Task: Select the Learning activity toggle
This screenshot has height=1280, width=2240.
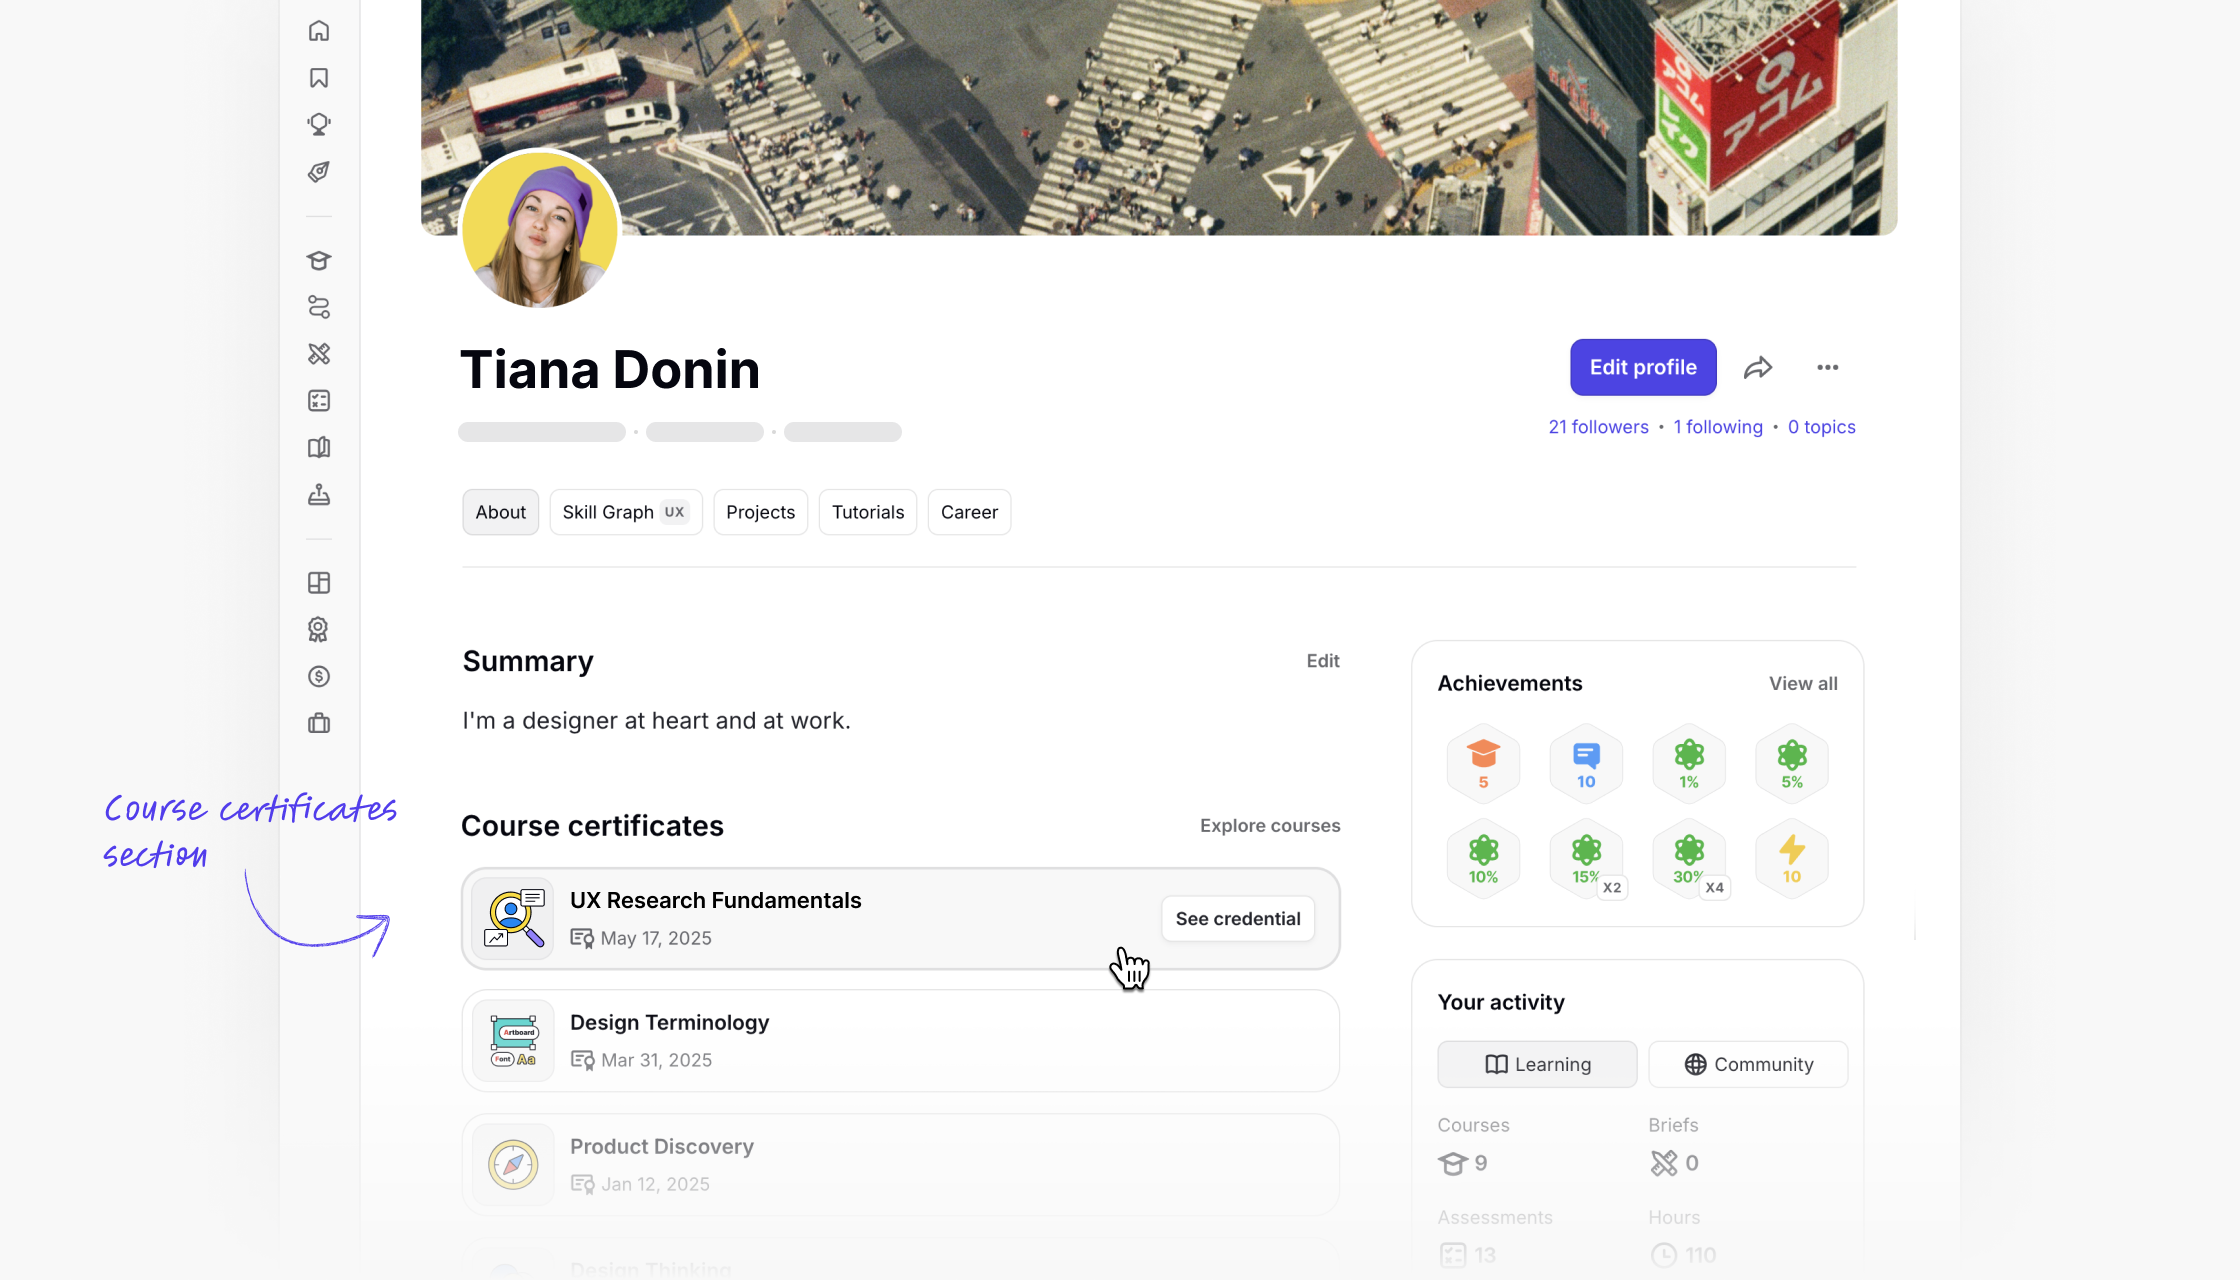Action: click(1538, 1064)
